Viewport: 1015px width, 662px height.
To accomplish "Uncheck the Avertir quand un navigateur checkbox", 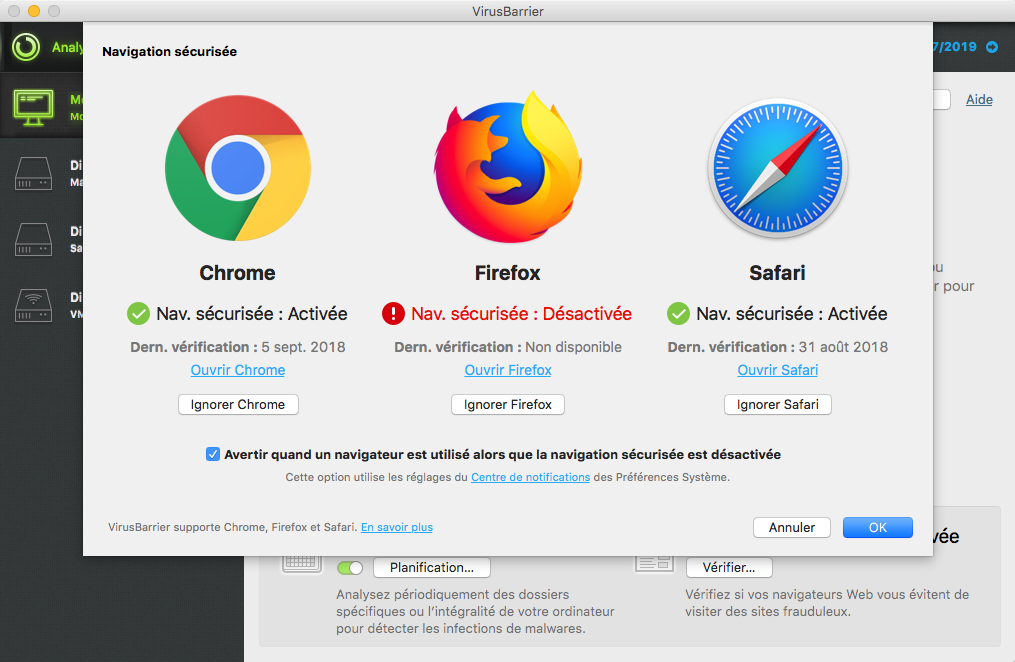I will click(212, 454).
